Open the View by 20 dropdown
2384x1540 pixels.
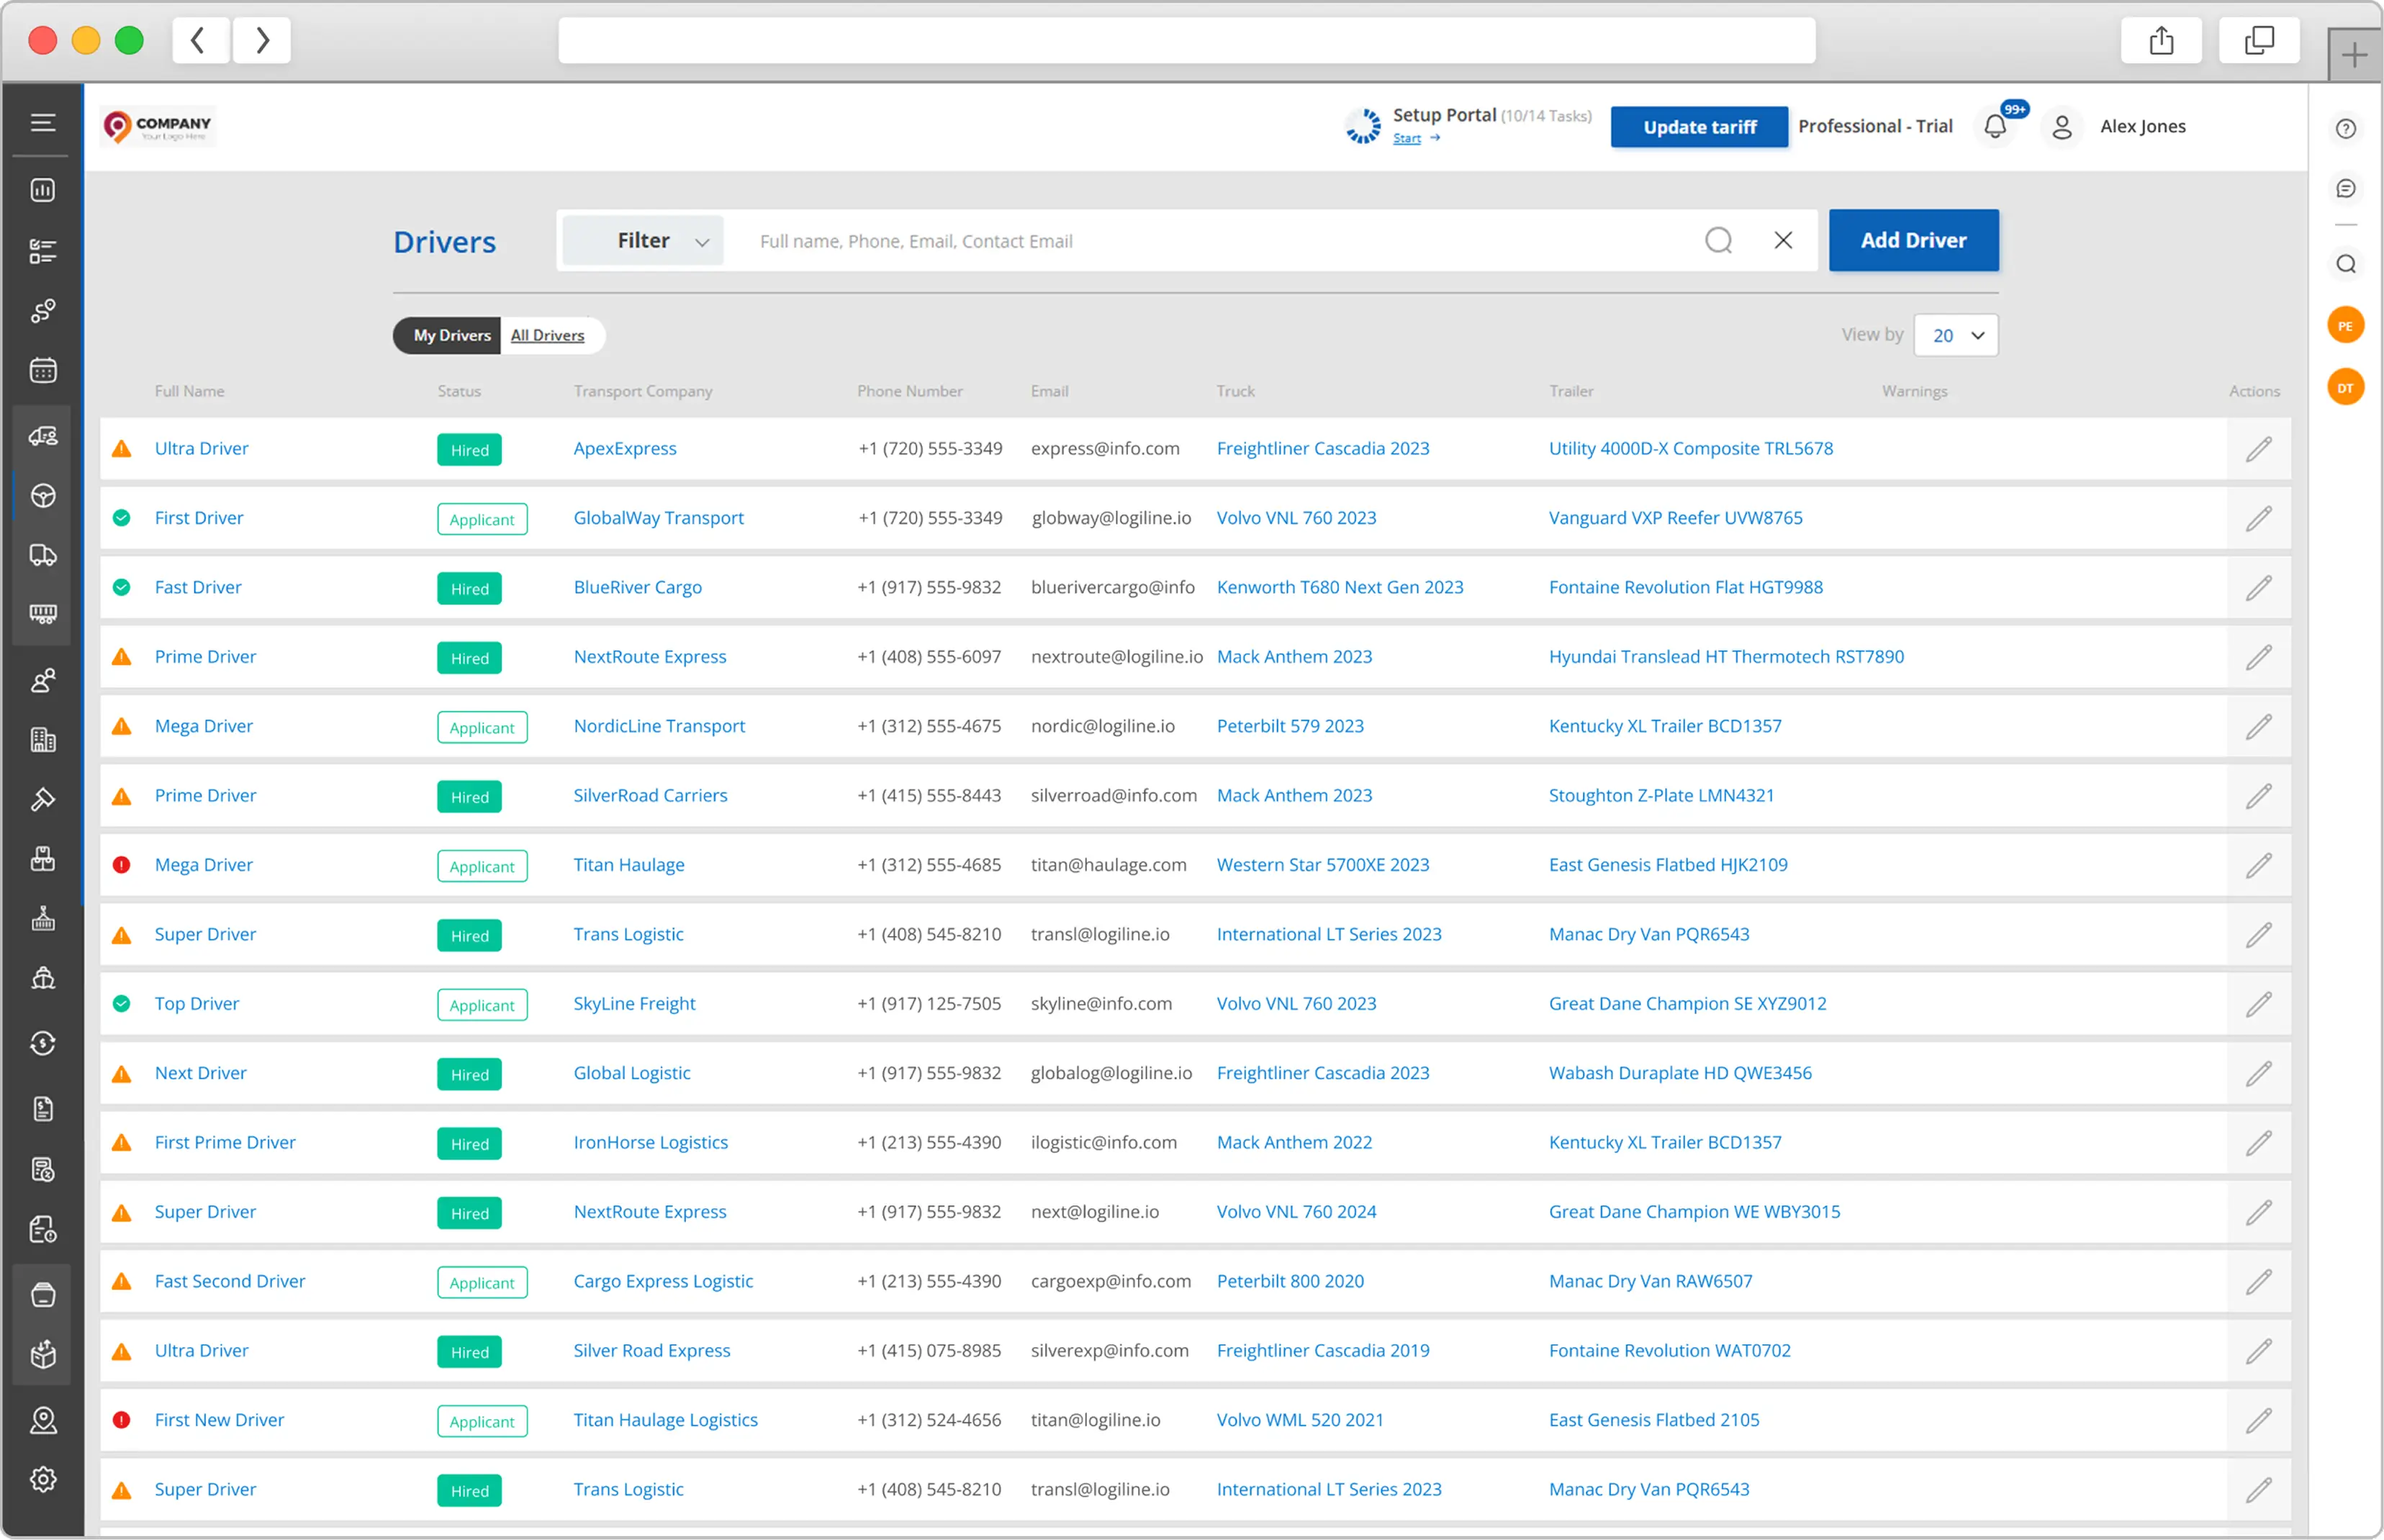point(1955,335)
